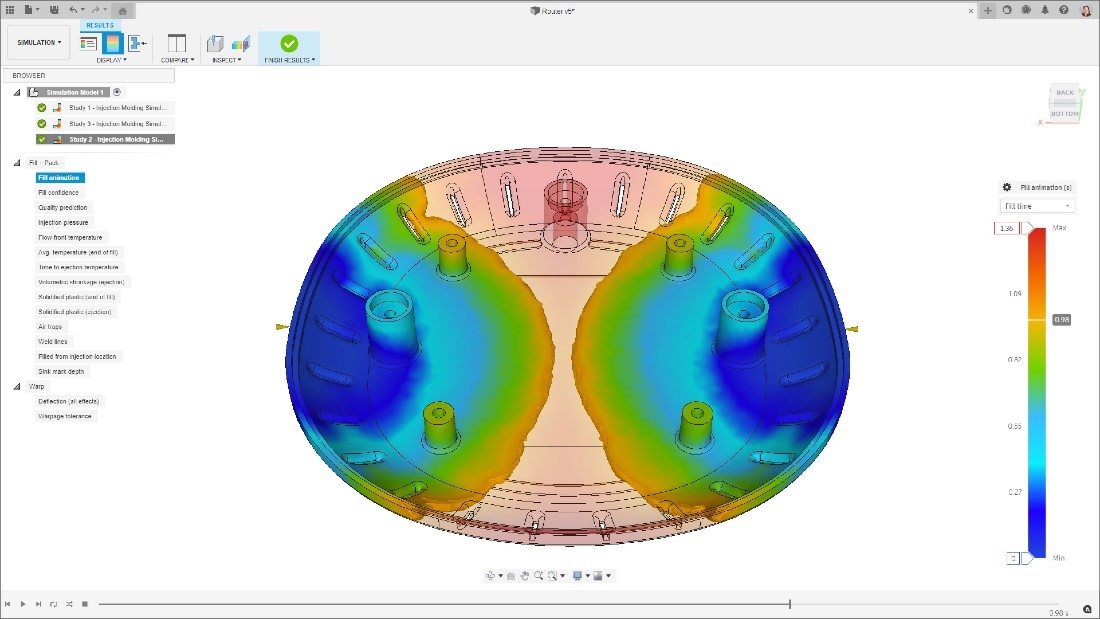Viewport: 1100px width, 619px height.
Task: Open the Display menu in the toolbar
Action: click(112, 60)
